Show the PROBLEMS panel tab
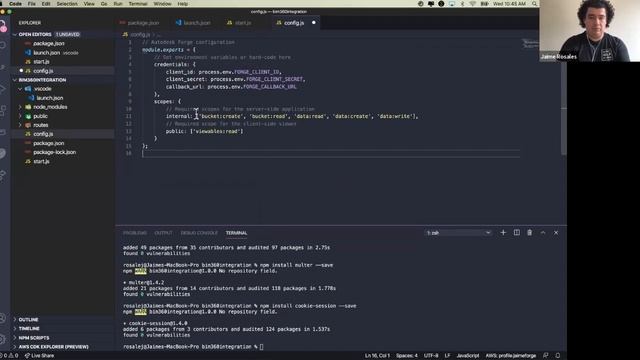 pos(135,233)
